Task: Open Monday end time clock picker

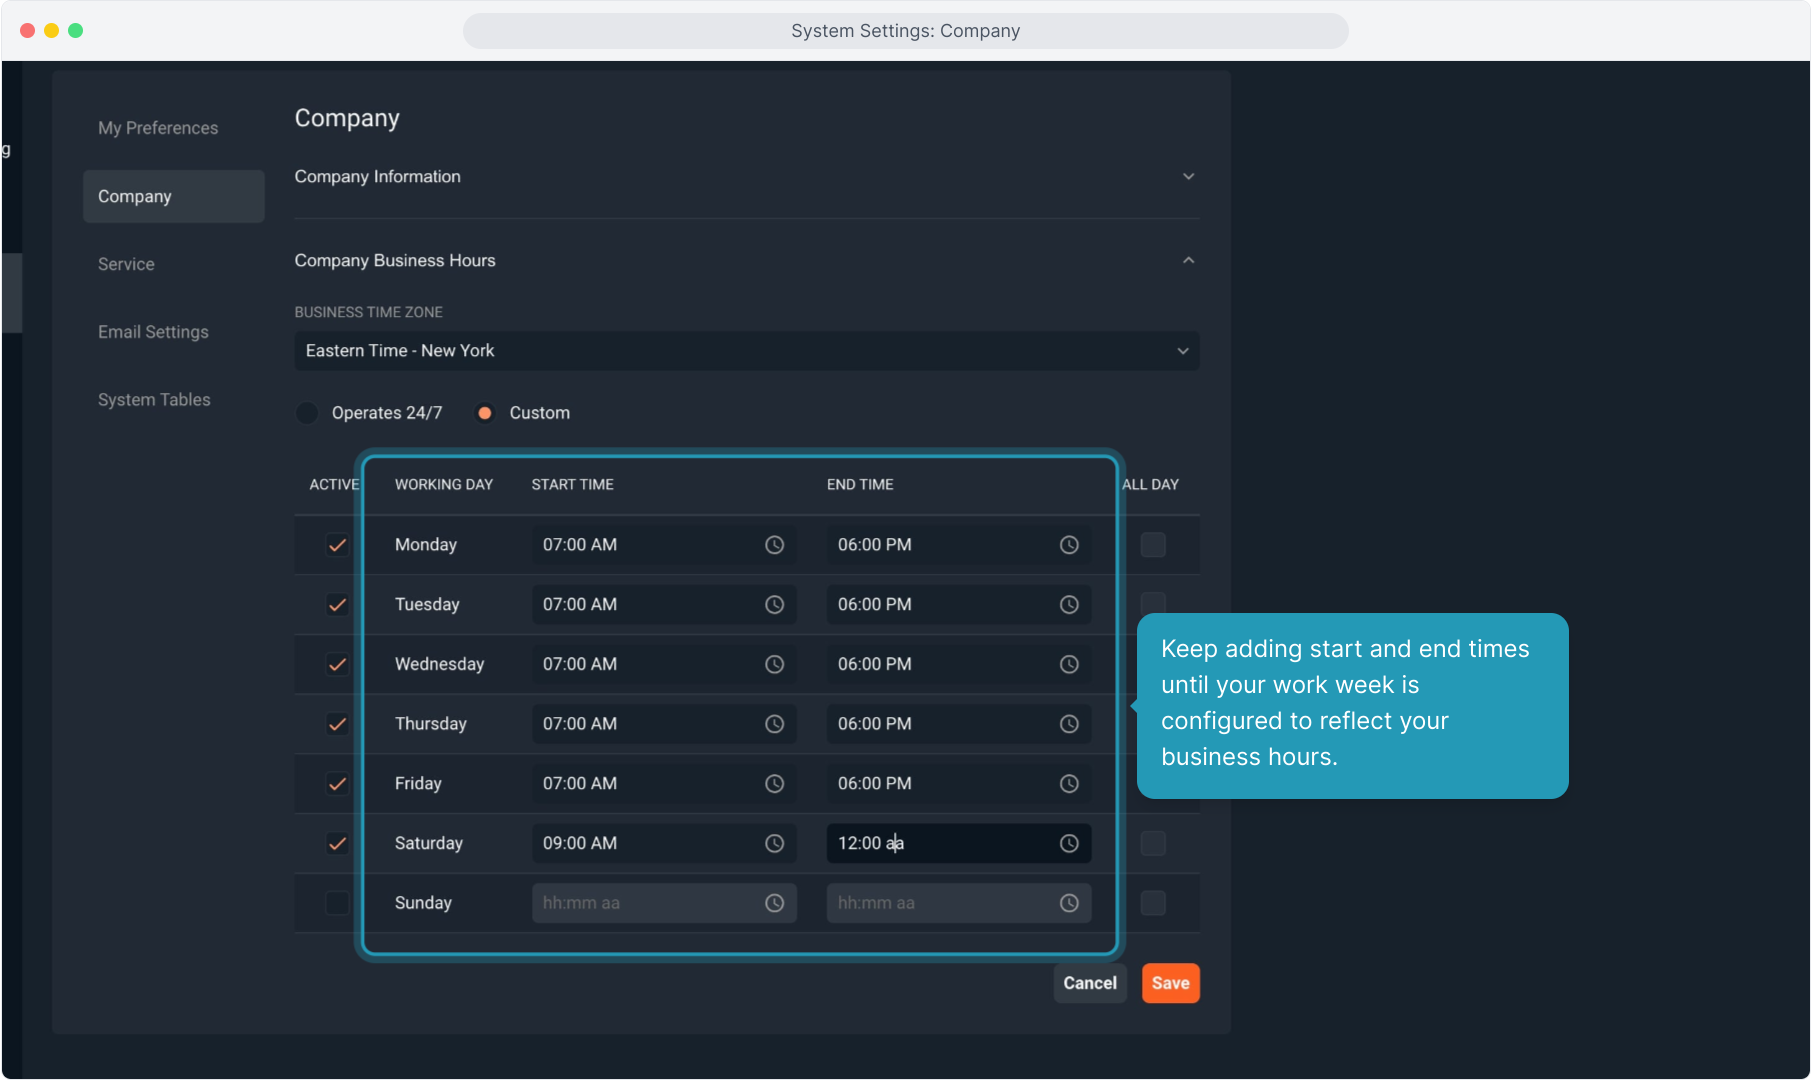Action: click(1069, 545)
